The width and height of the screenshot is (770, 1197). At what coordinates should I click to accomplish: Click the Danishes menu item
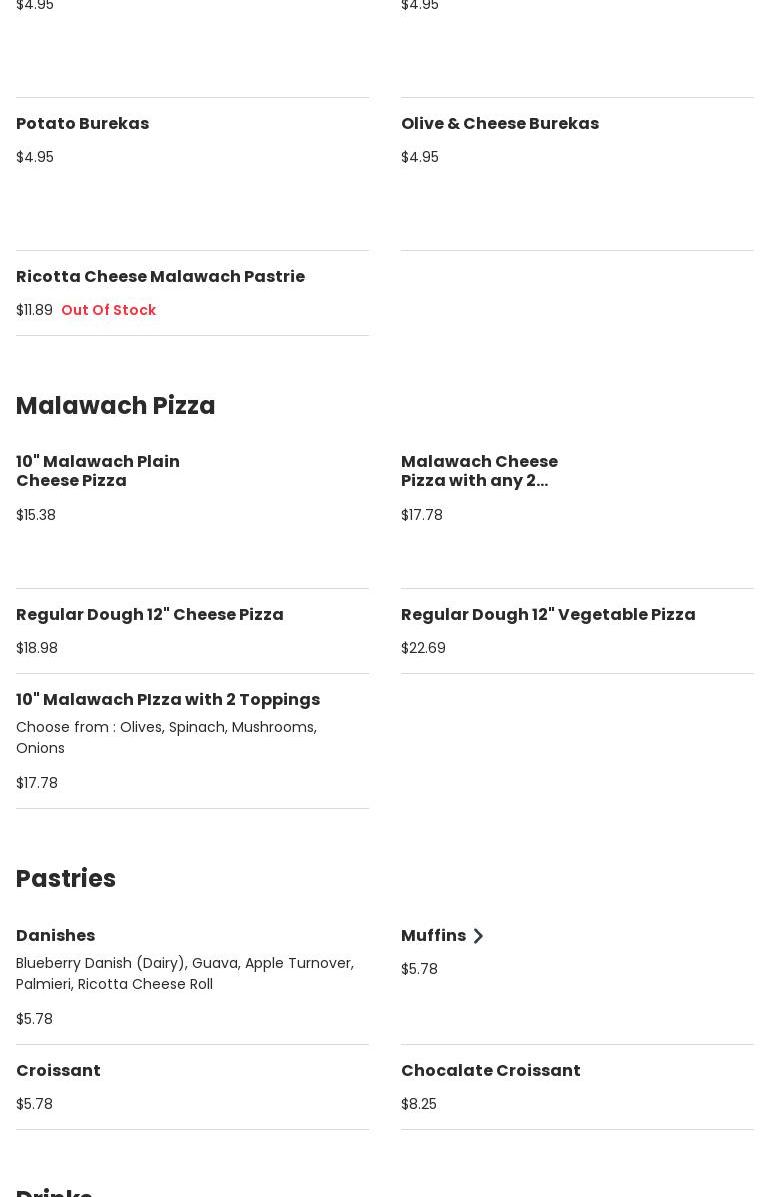[x=55, y=936]
